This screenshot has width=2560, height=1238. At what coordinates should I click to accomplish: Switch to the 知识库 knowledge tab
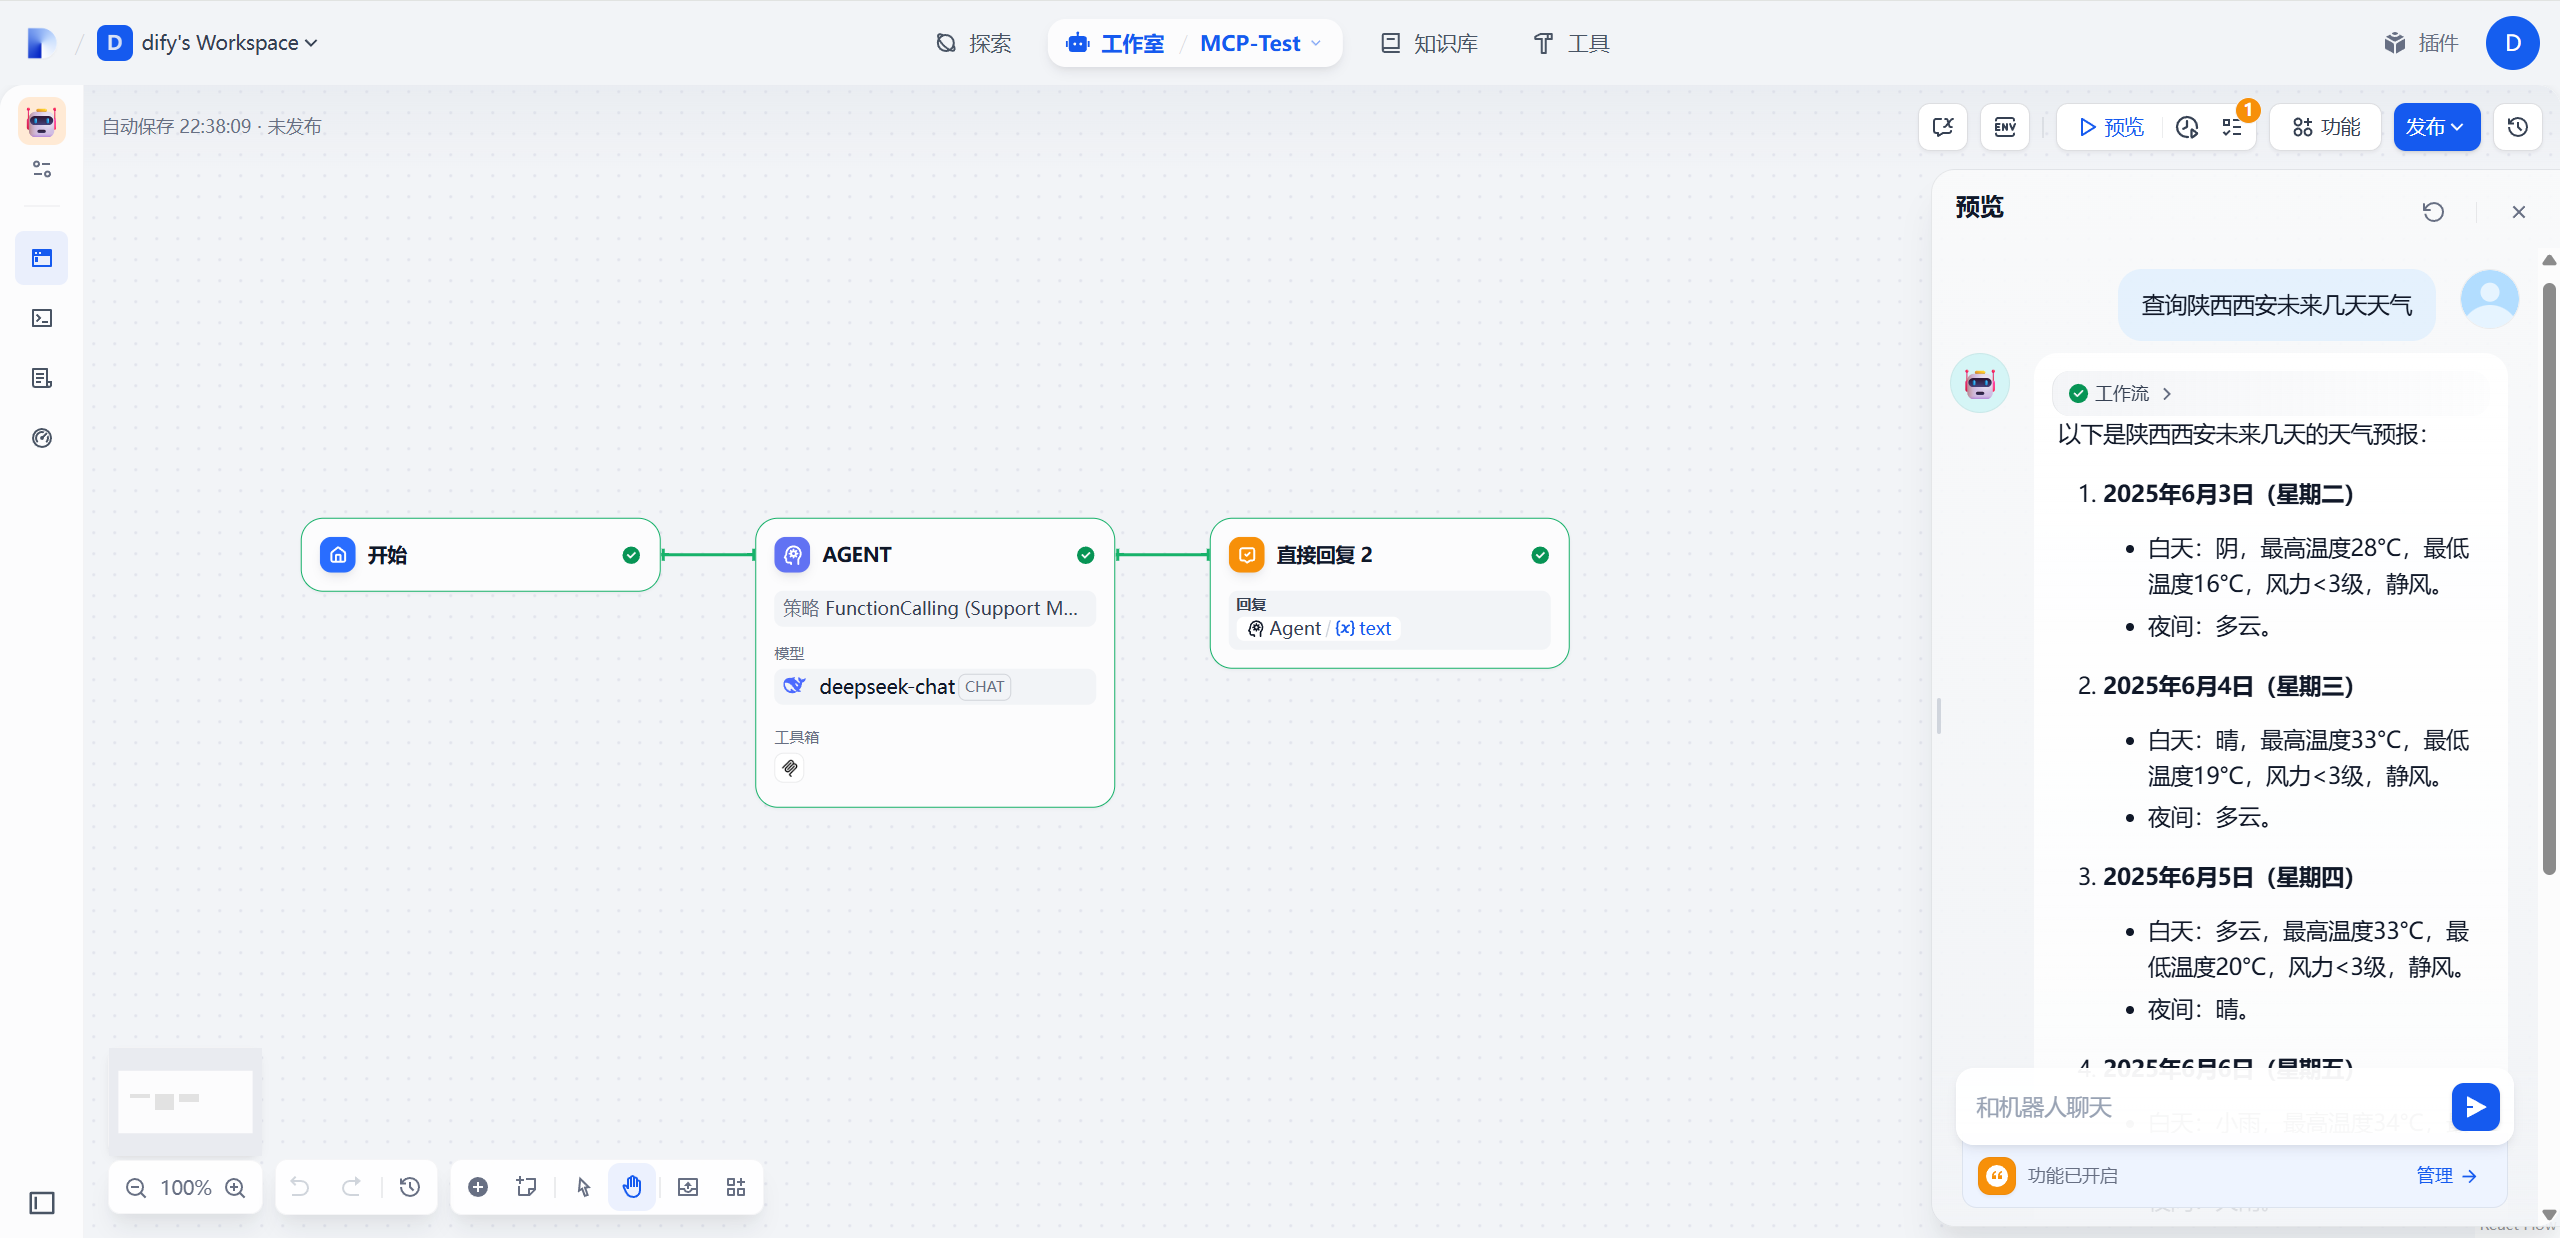point(1430,43)
